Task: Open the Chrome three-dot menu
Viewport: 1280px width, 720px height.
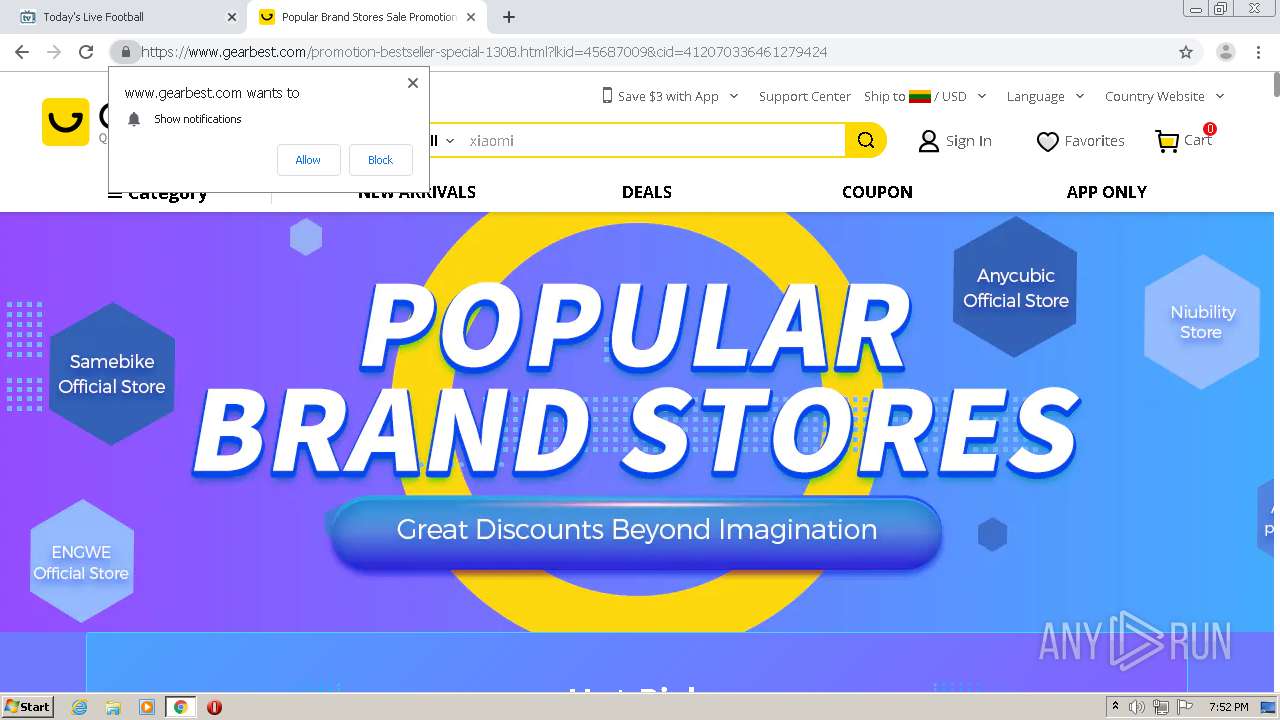Action: [1258, 52]
